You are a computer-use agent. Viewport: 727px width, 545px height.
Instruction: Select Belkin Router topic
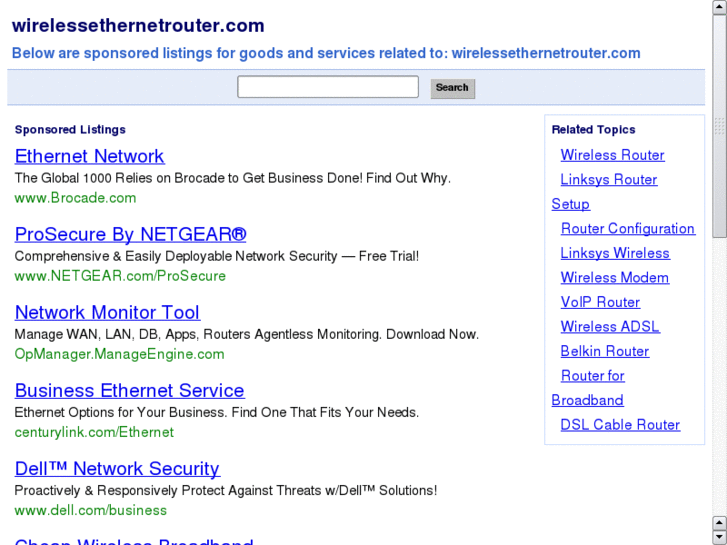click(605, 351)
